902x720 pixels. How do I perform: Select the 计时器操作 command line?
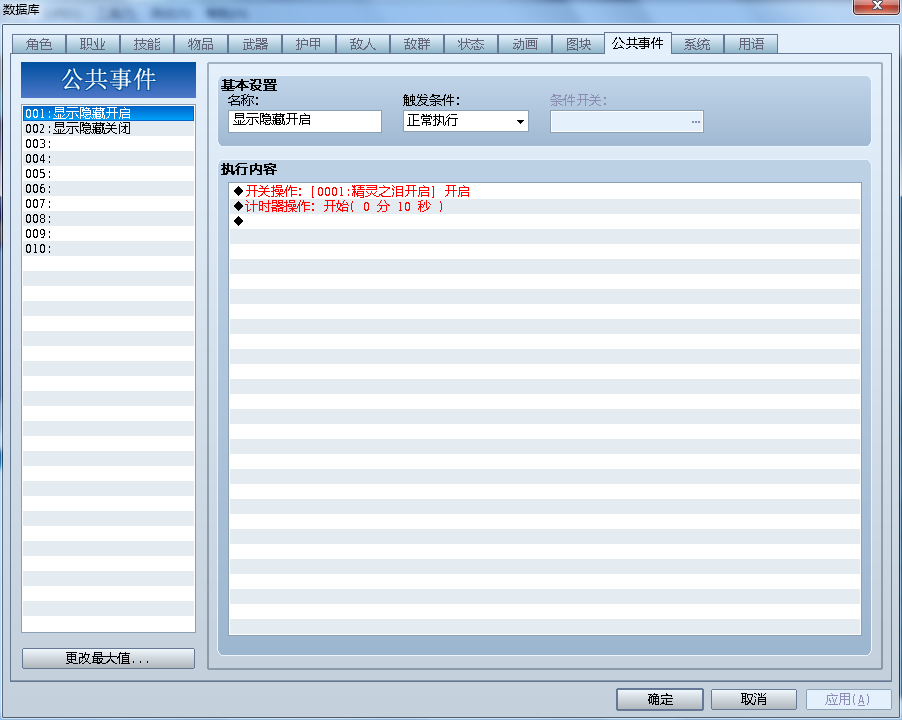pyautogui.click(x=545, y=206)
